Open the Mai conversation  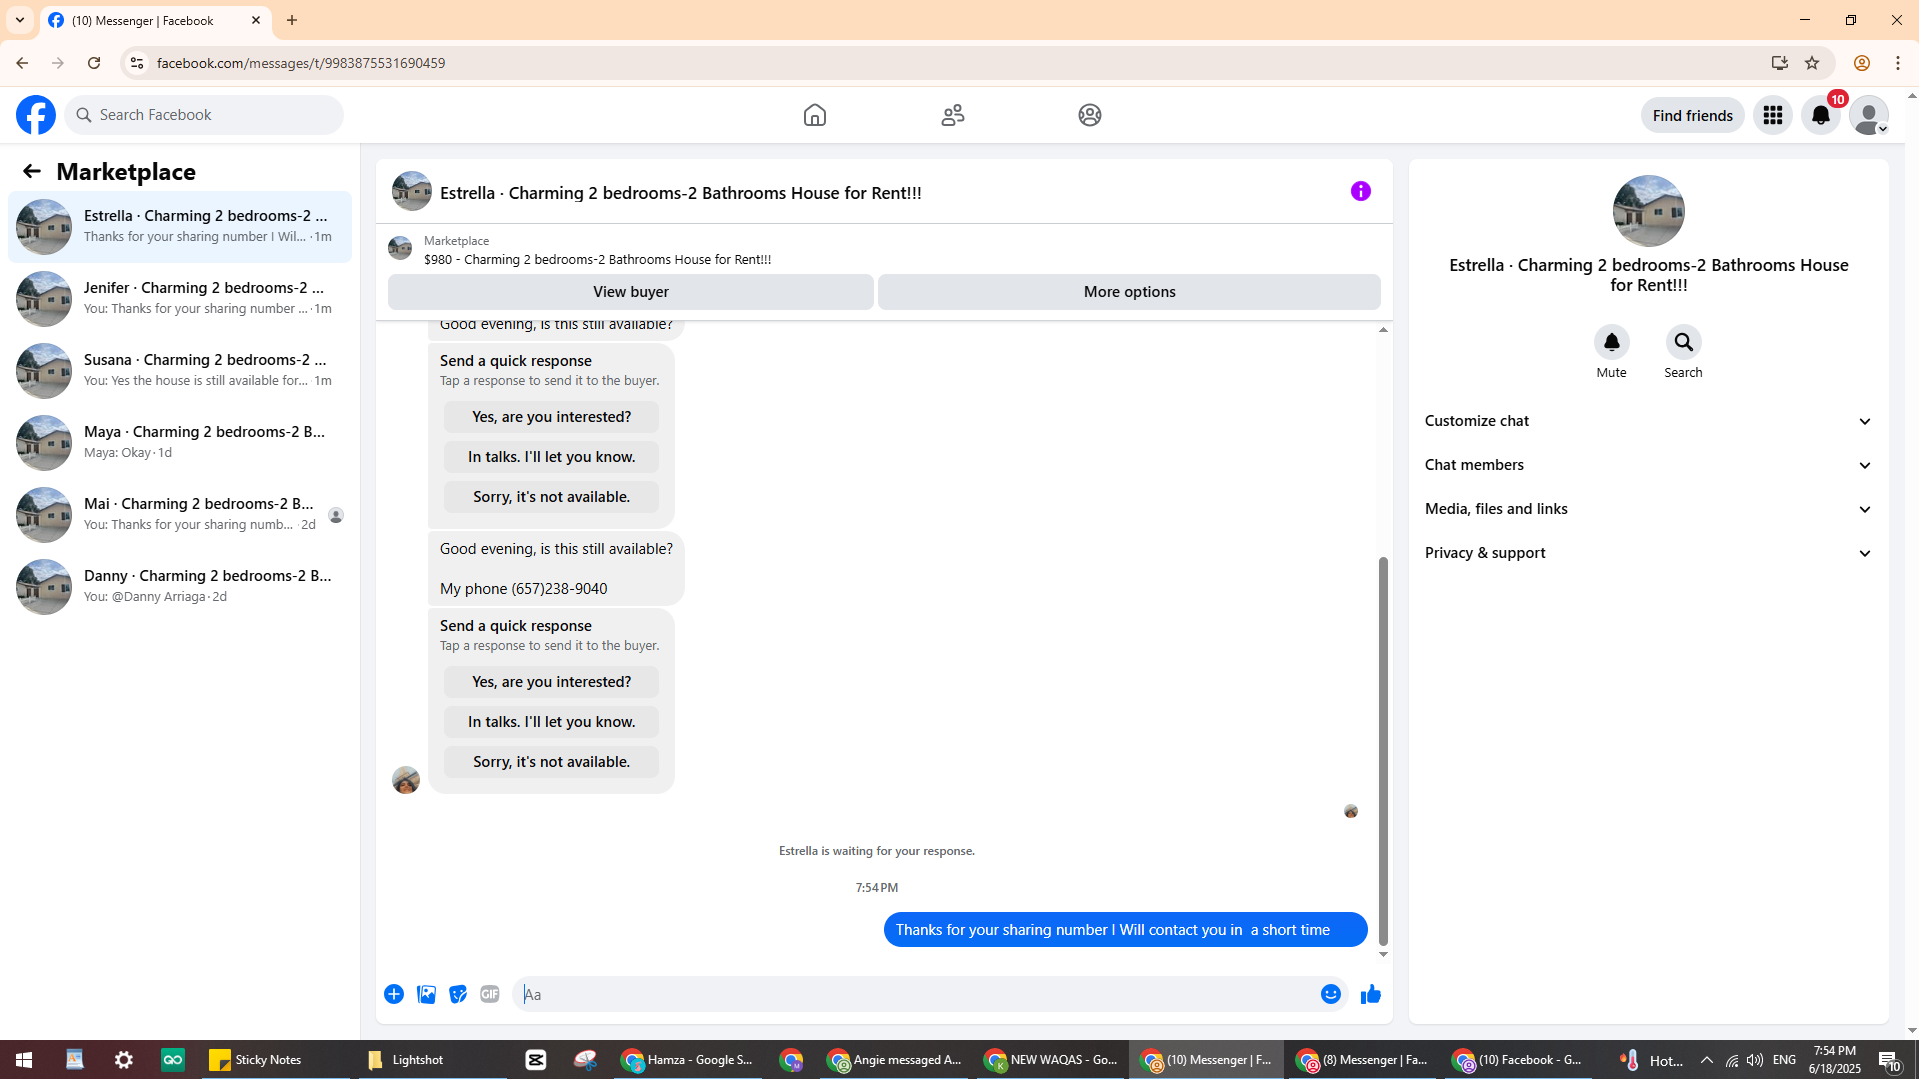point(180,515)
